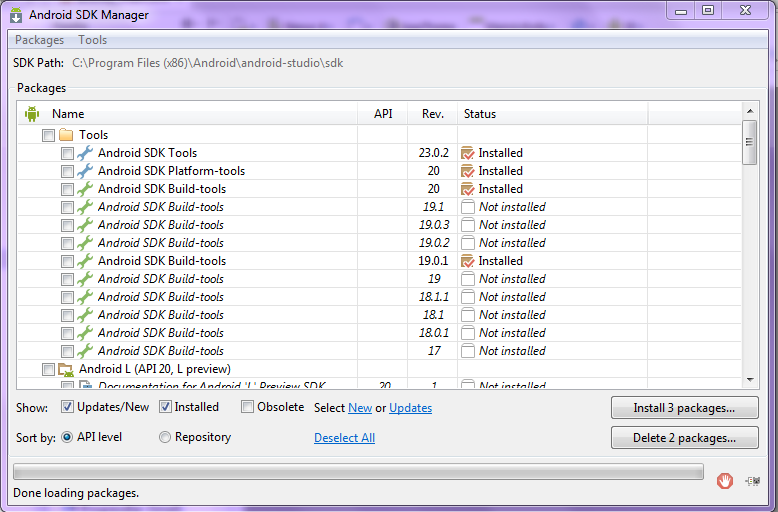Viewport: 778px width, 512px height.
Task: Open the Tools menu
Action: 92,40
